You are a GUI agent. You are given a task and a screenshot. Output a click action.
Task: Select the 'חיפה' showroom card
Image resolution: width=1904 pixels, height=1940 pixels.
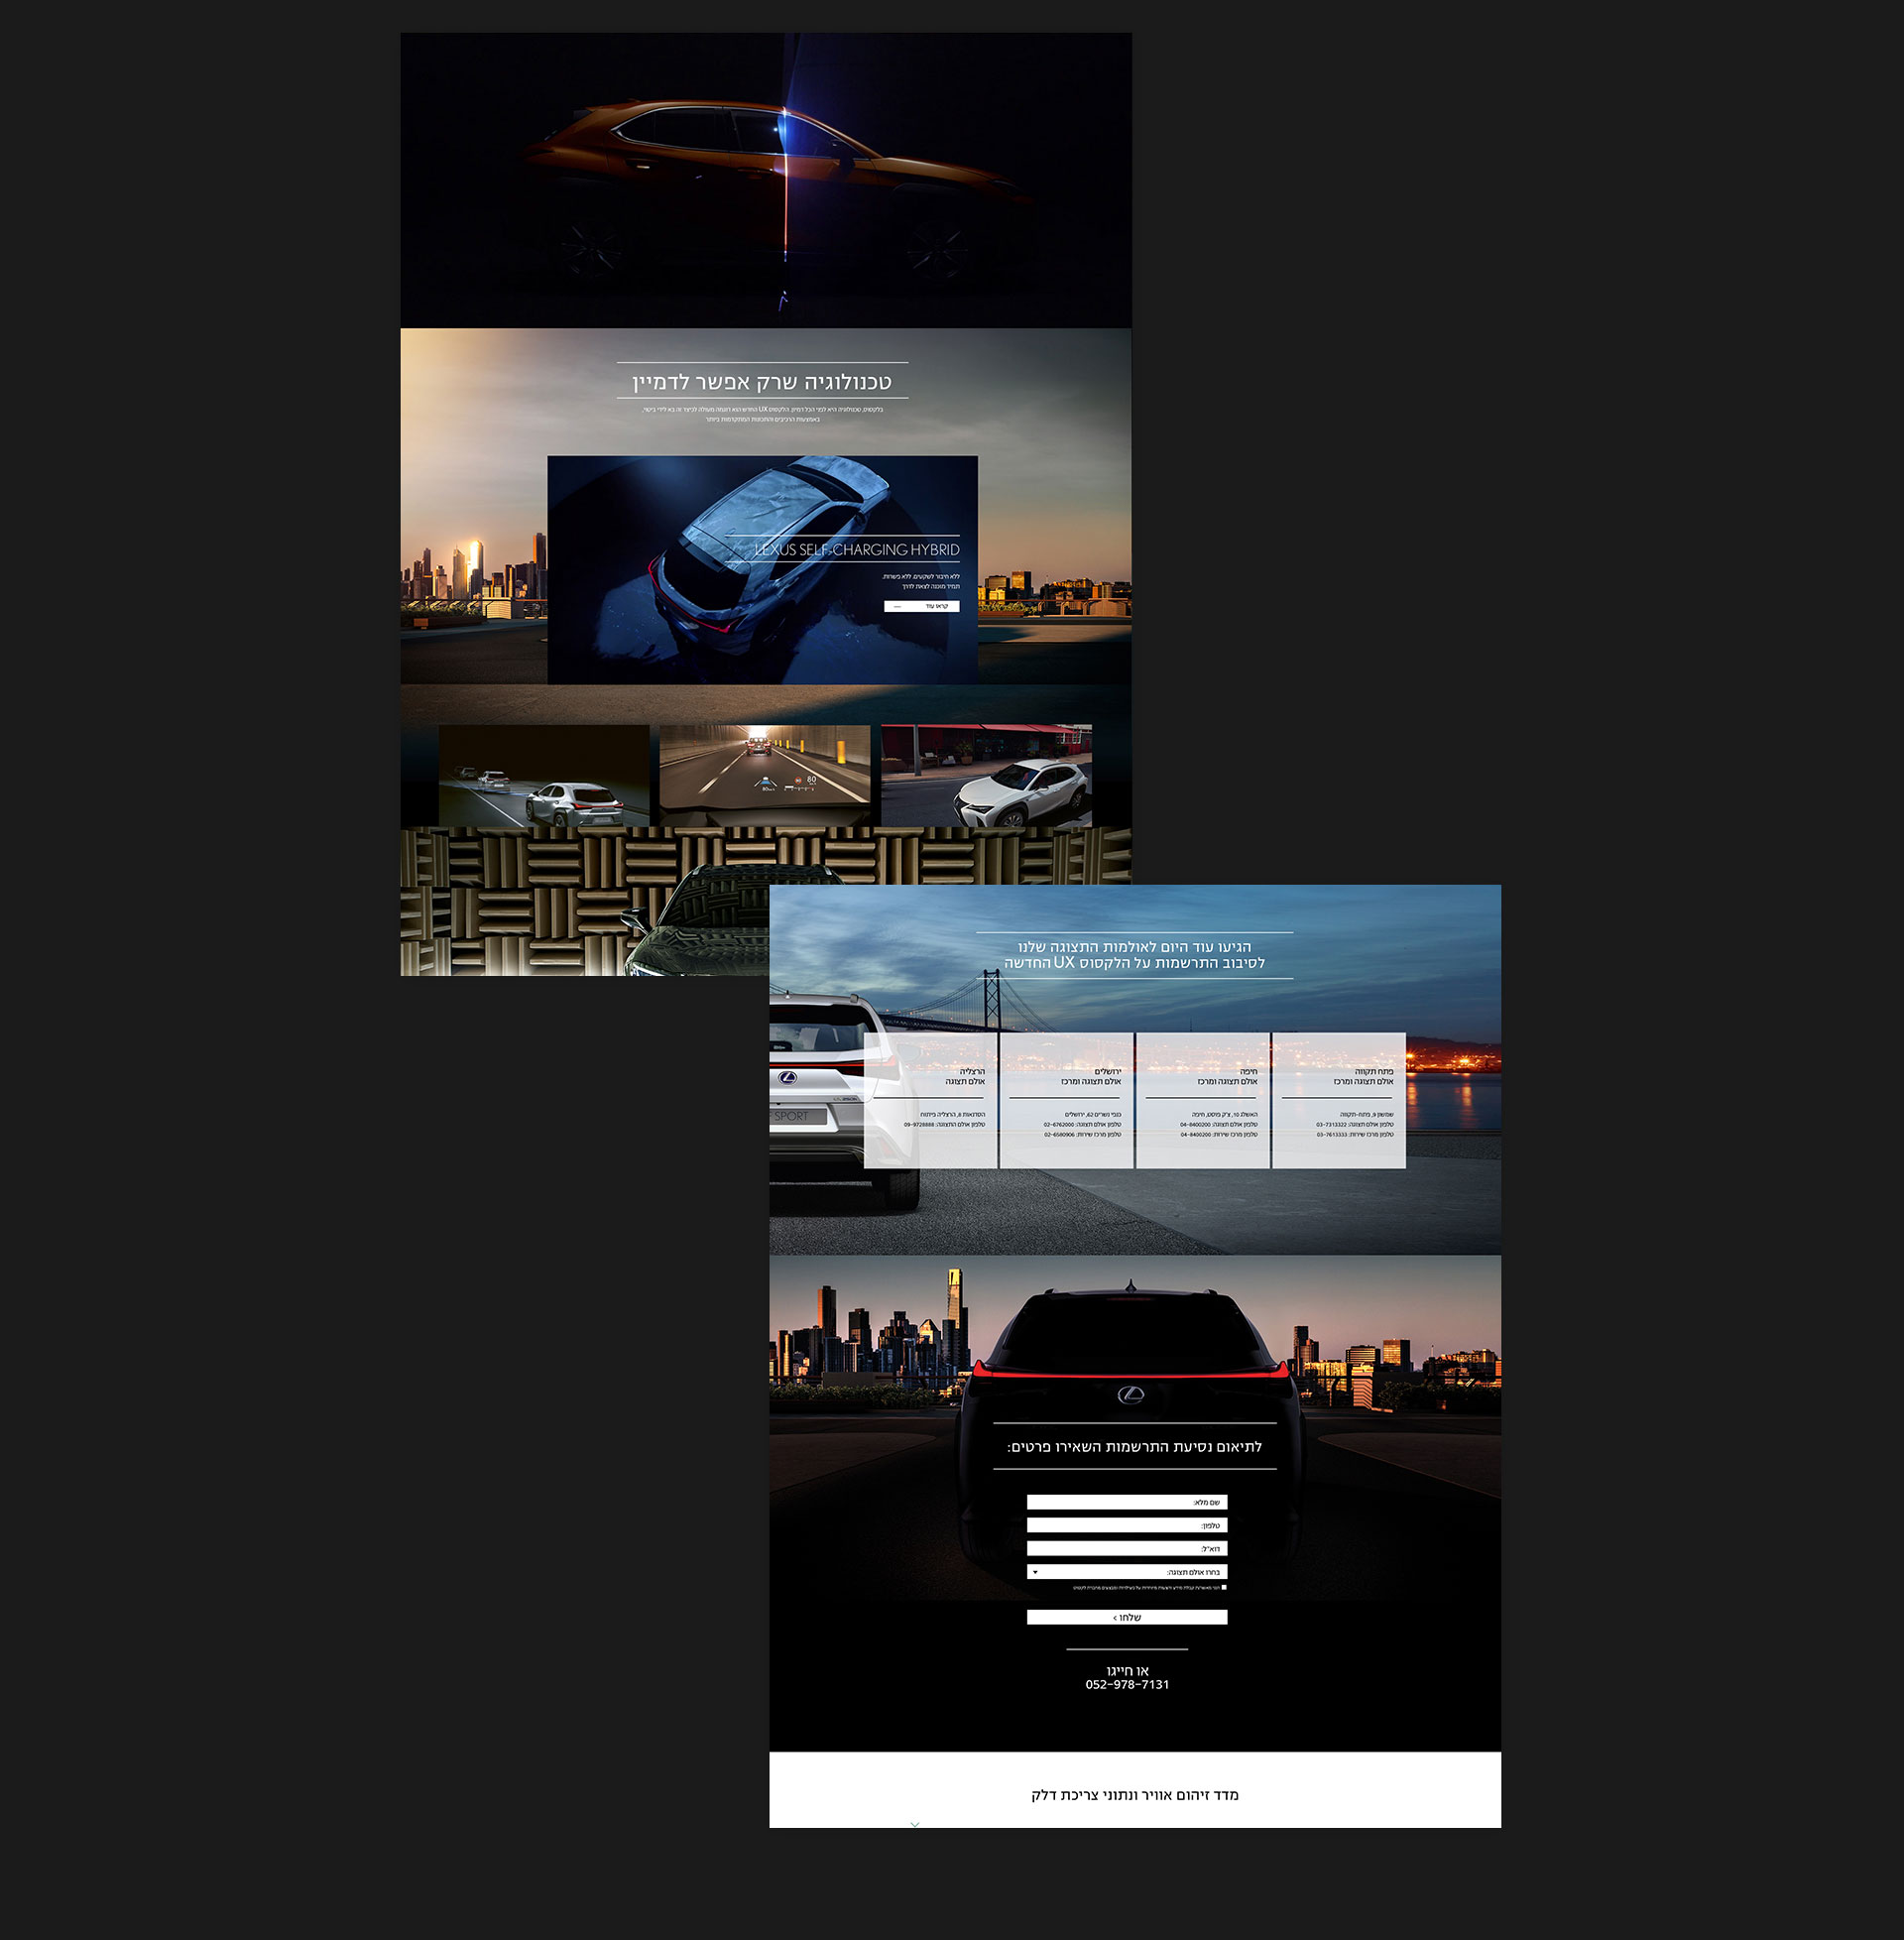(1203, 1100)
